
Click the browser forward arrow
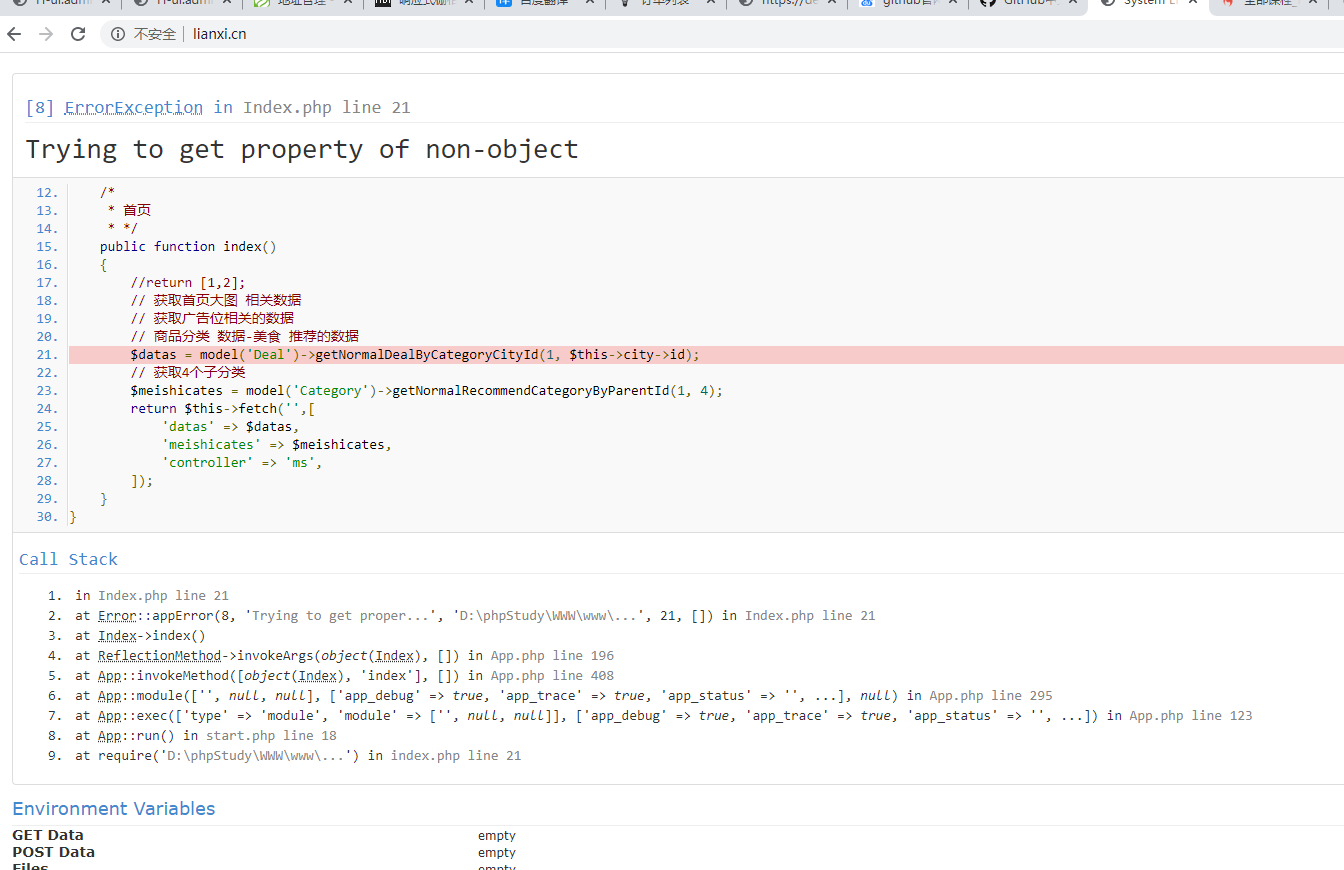tap(46, 34)
